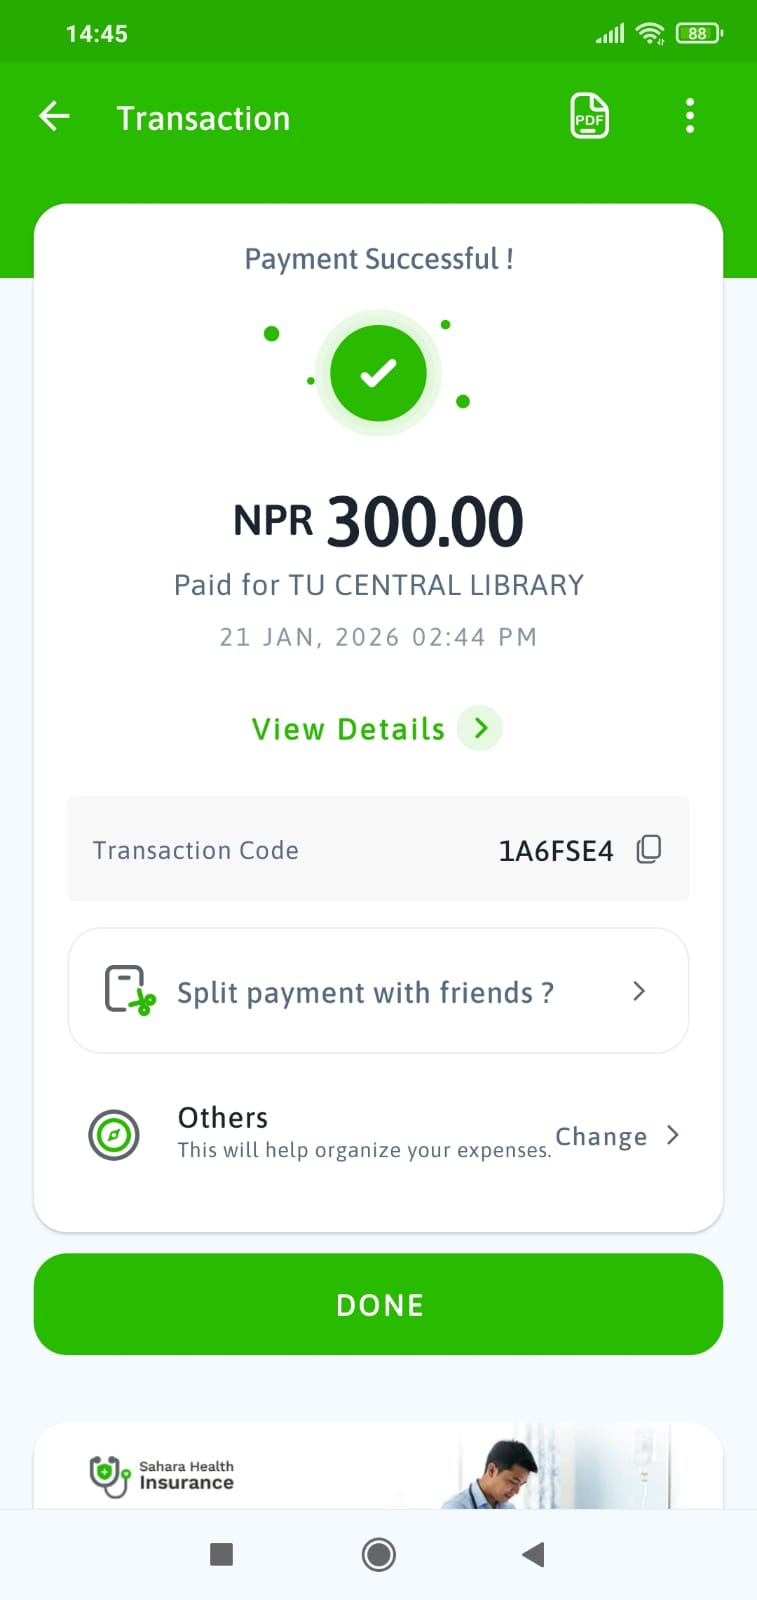Tap the split payment scissors icon

coord(130,990)
